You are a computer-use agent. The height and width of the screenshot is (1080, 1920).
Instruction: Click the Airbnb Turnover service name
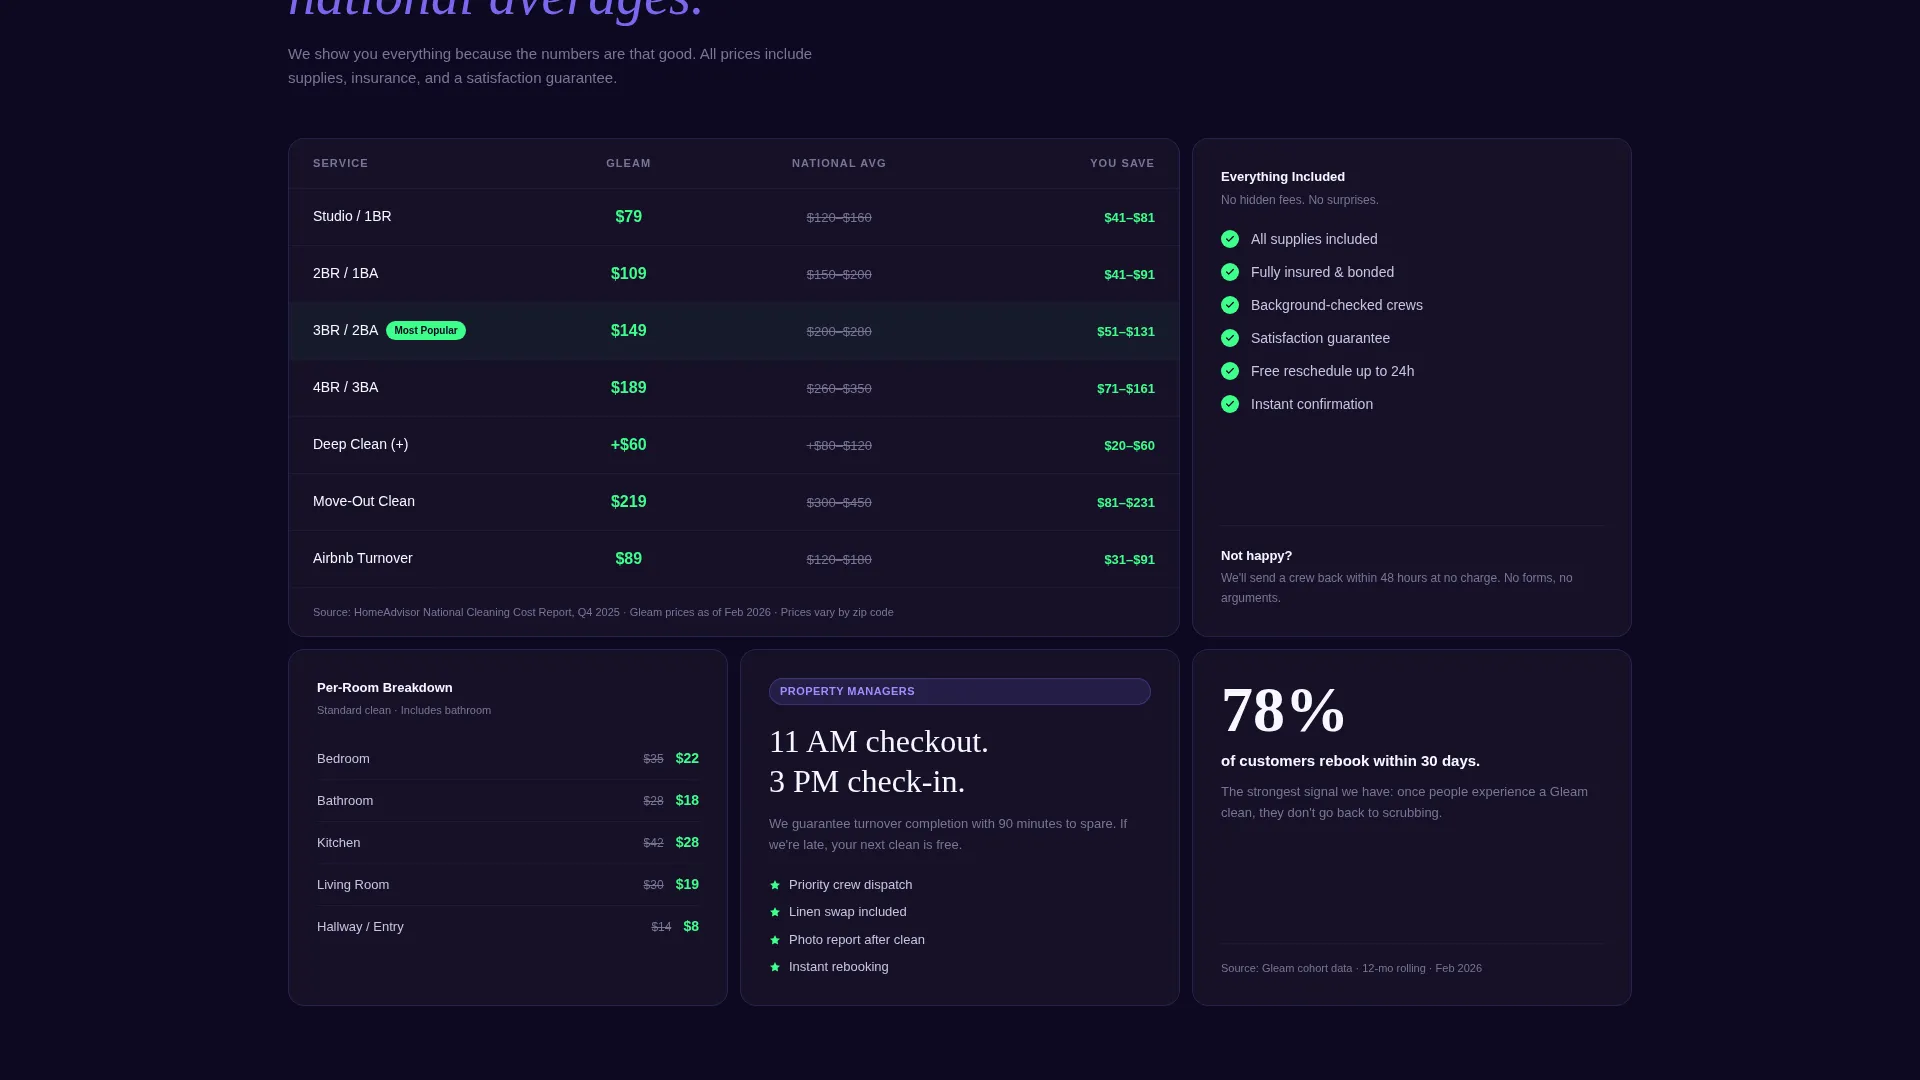(x=363, y=558)
